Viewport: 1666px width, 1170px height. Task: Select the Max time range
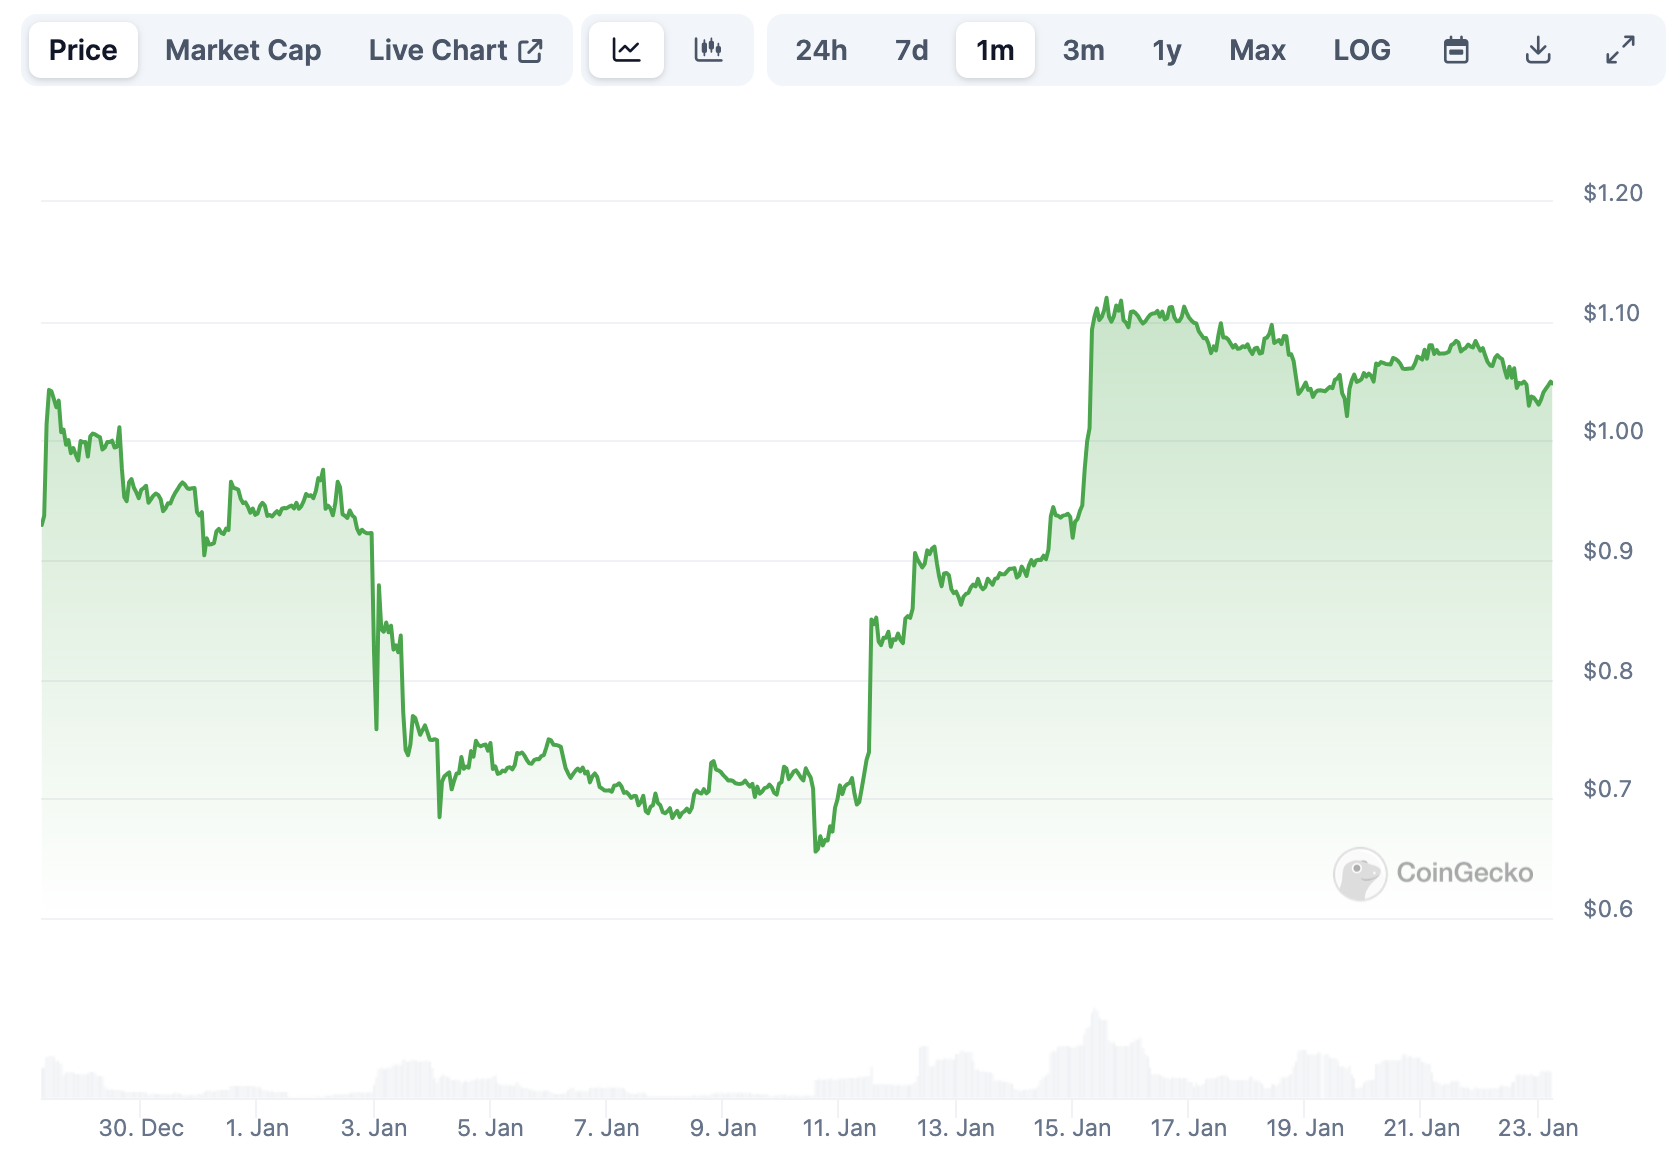point(1257,50)
